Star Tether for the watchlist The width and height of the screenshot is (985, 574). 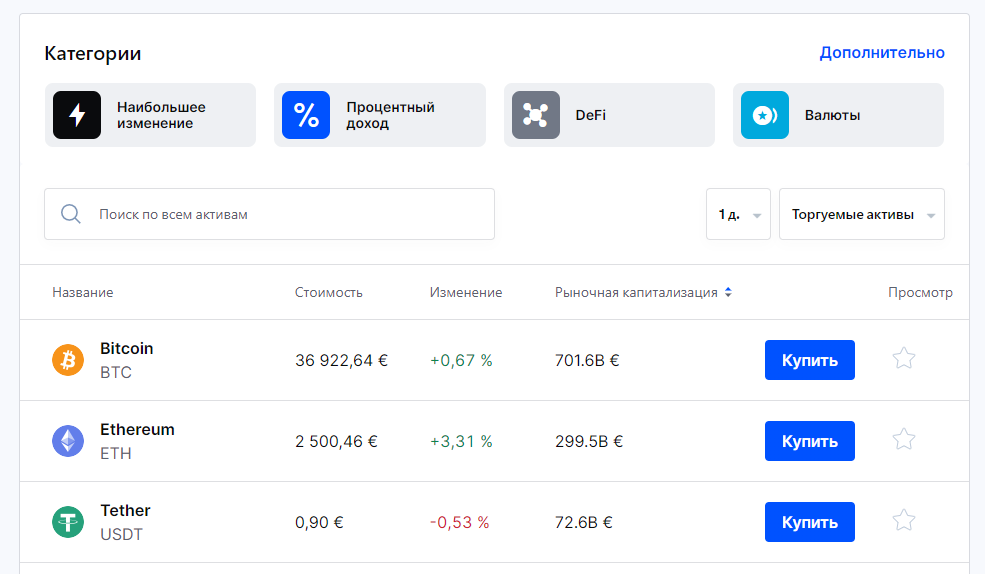click(x=904, y=520)
